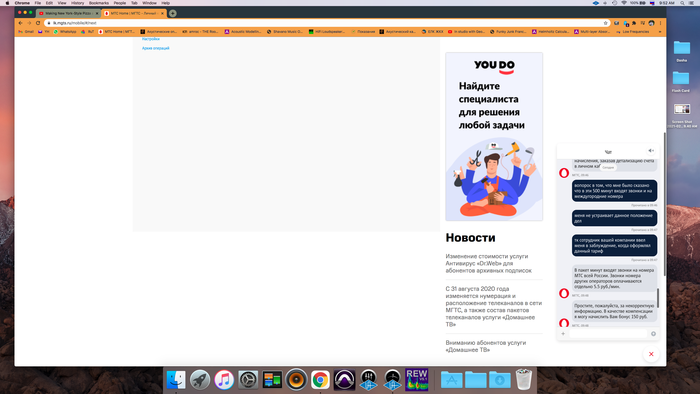Open Pro Tools from the Dock
700x394 pixels.
pyautogui.click(x=345, y=380)
